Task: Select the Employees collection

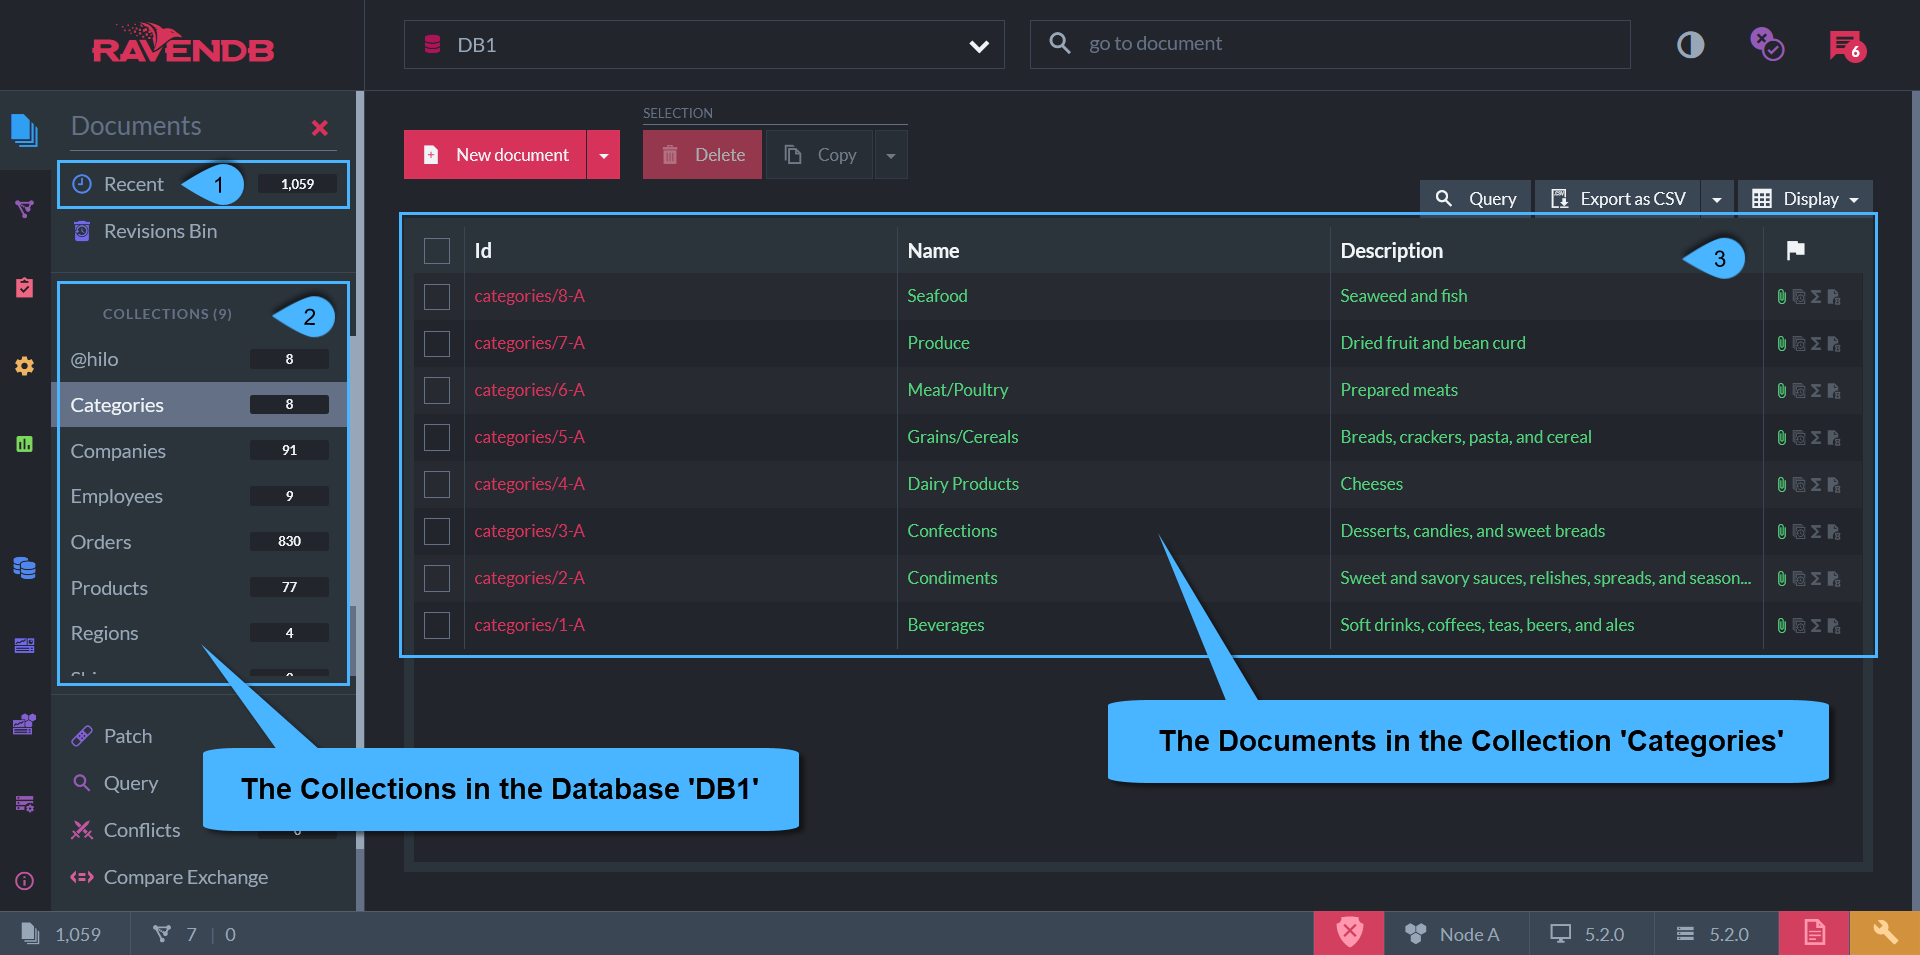Action: pyautogui.click(x=200, y=496)
